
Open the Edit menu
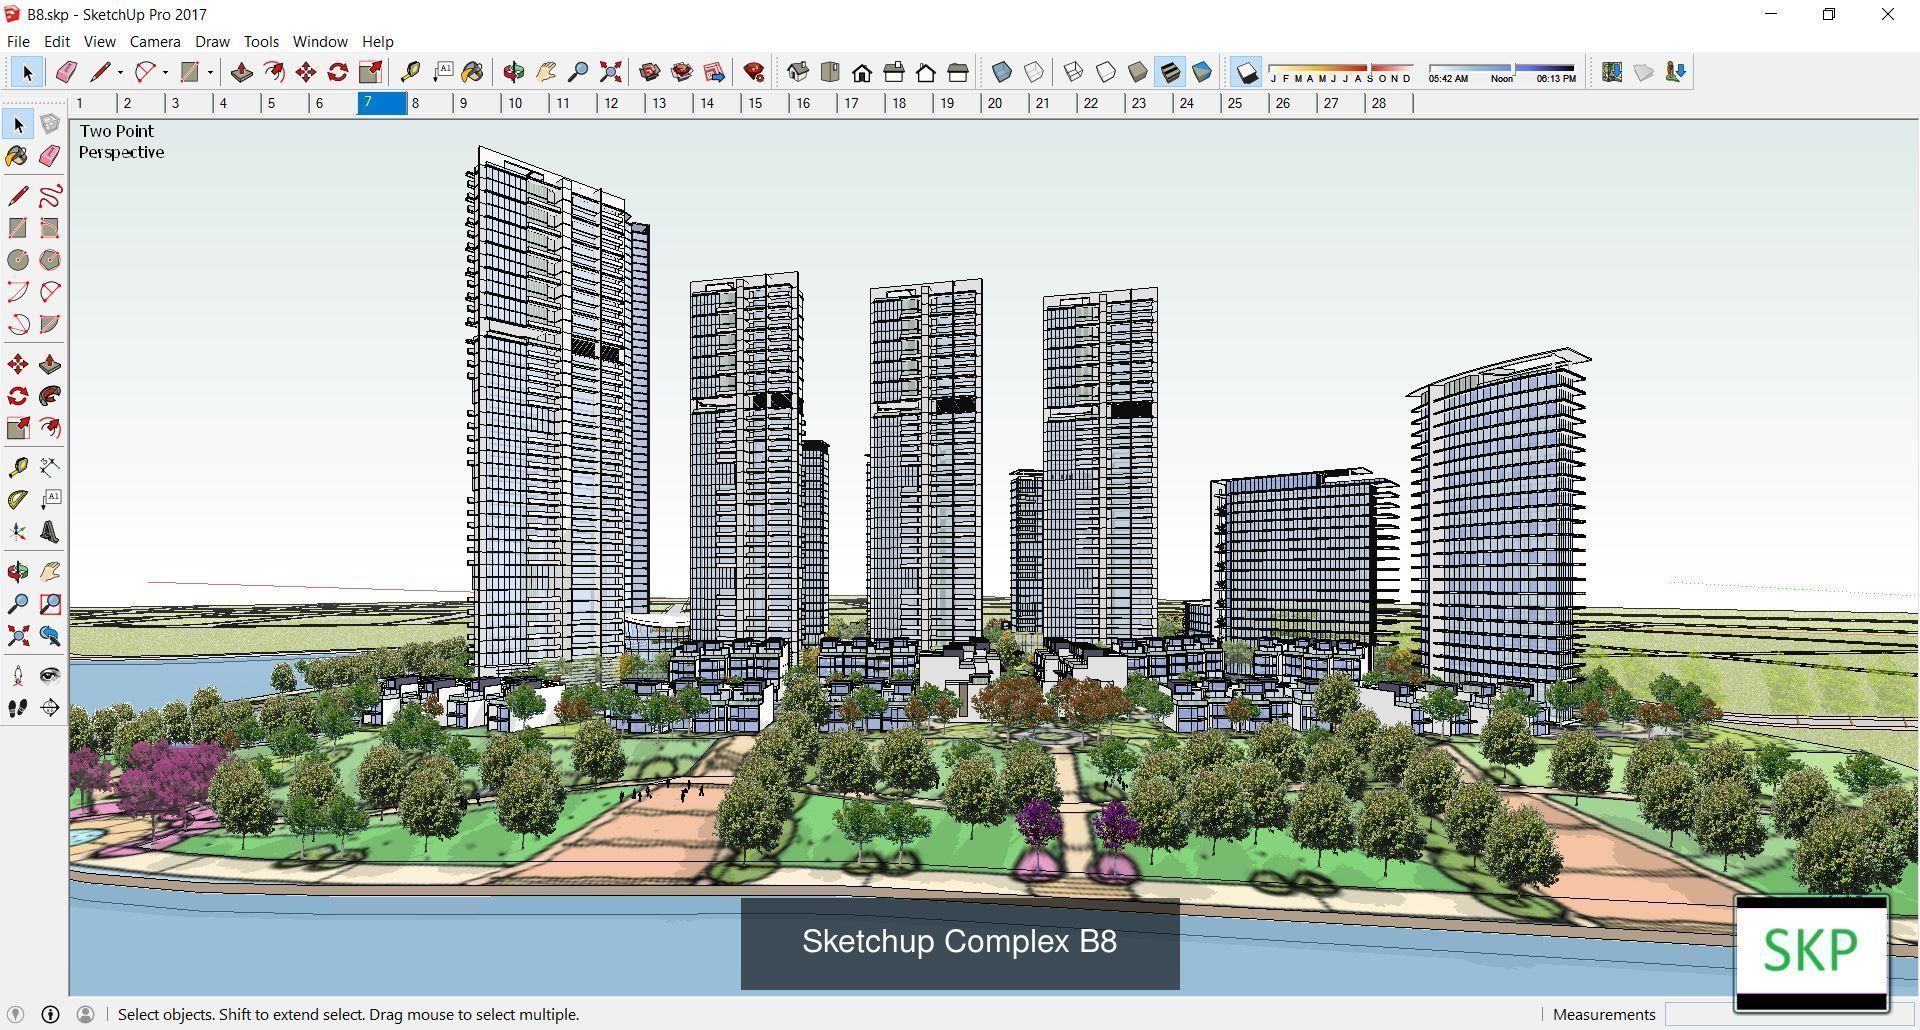[57, 42]
